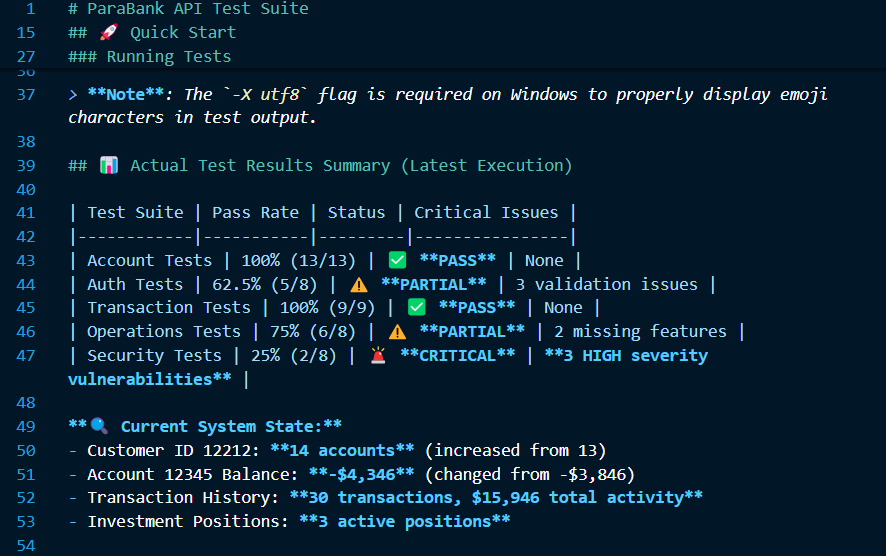Click warning icon in Auth Tests row
The width and height of the screenshot is (886, 556).
(359, 284)
